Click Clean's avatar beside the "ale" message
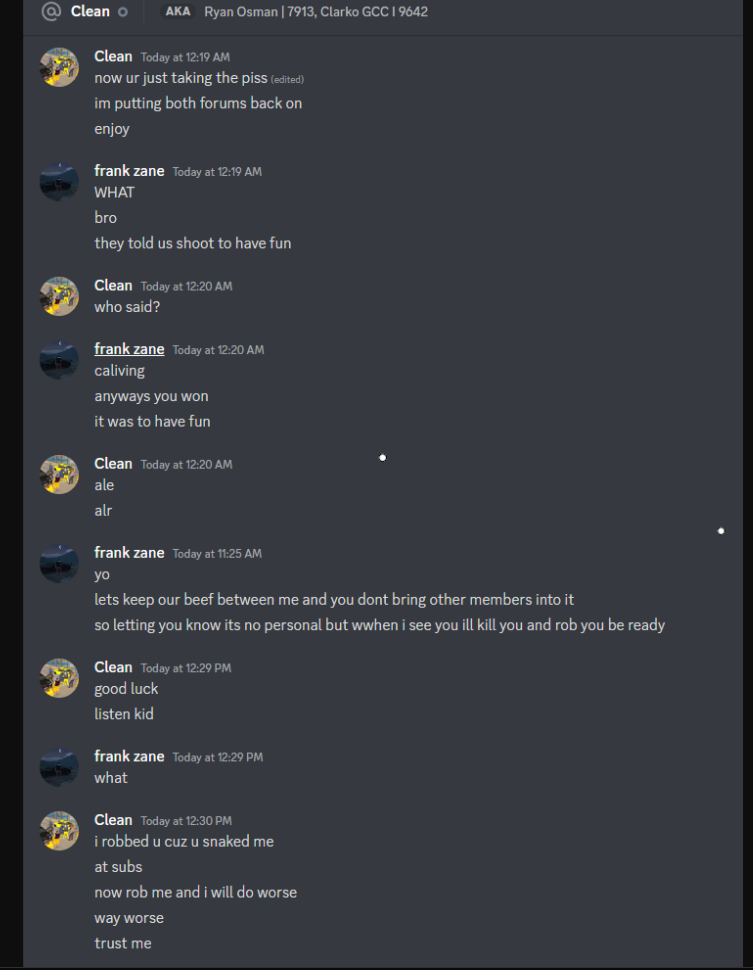Screen dimensions: 753x970 (x=59, y=474)
